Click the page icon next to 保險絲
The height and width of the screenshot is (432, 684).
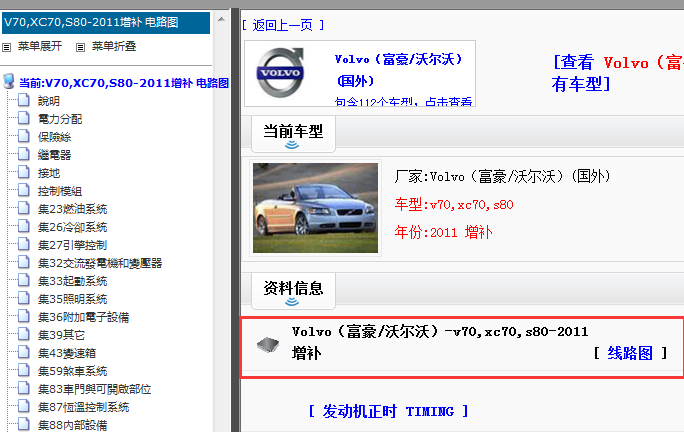[x=24, y=136]
